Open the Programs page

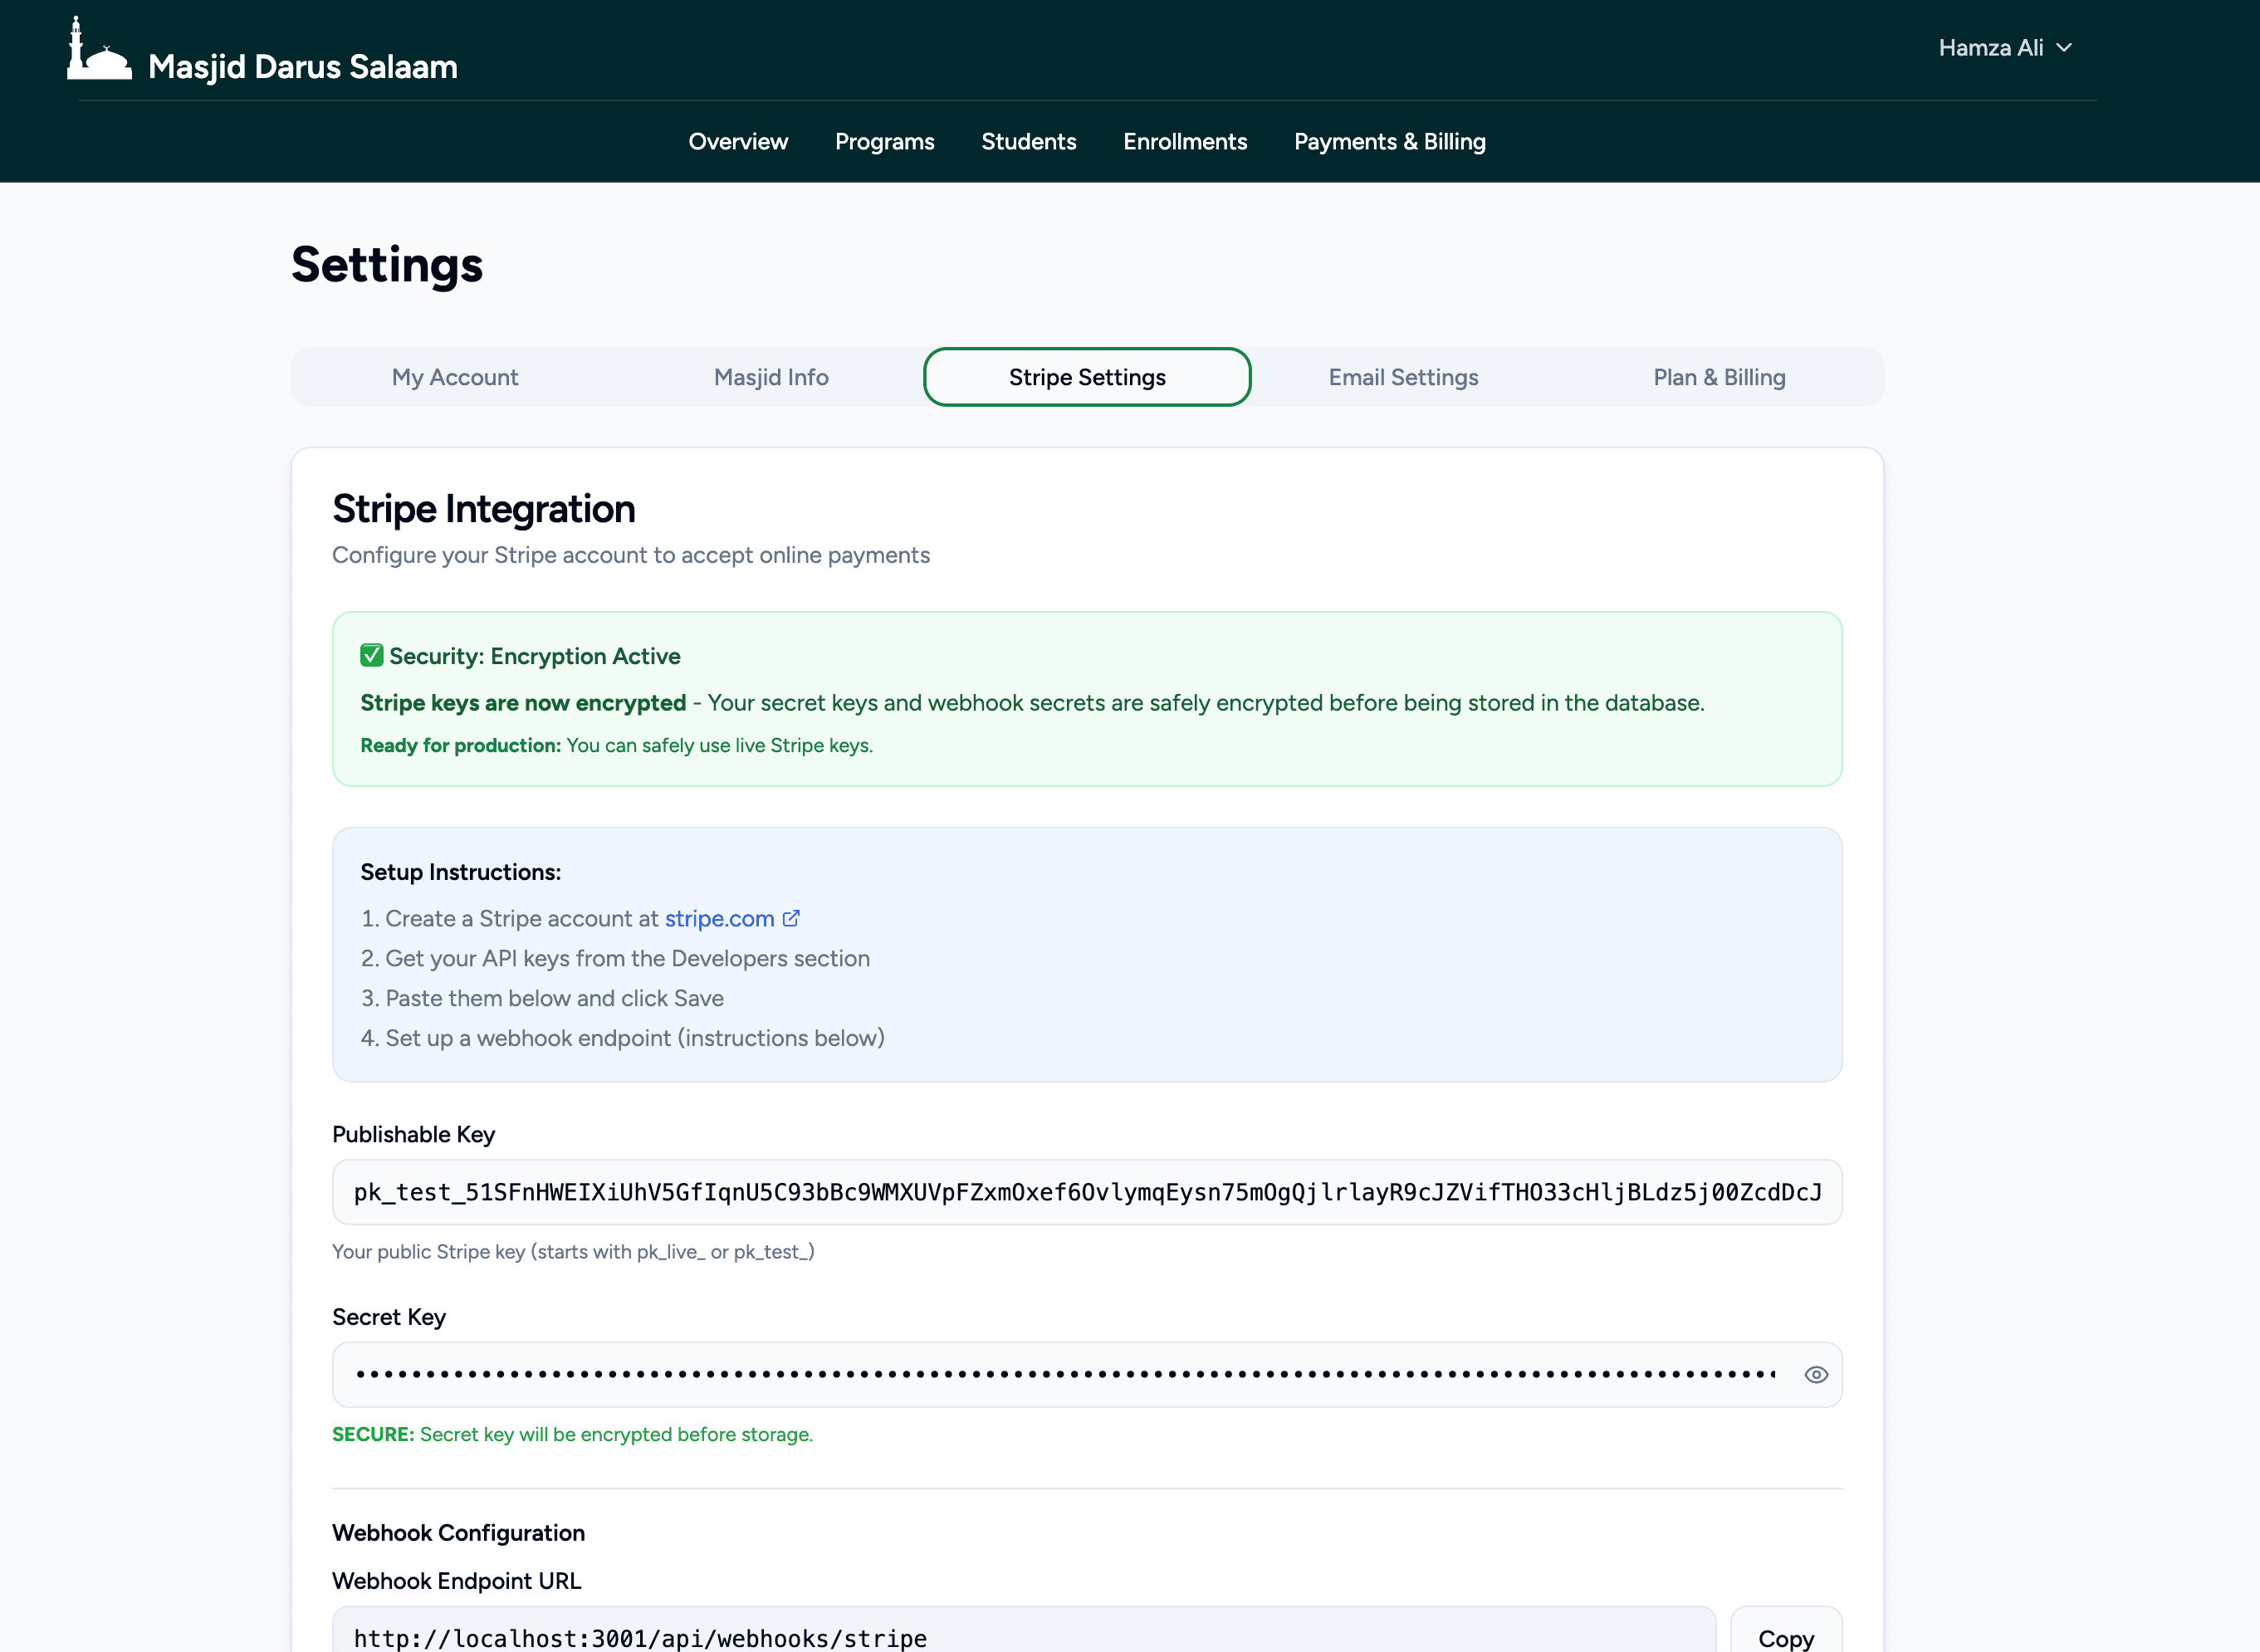tap(884, 142)
